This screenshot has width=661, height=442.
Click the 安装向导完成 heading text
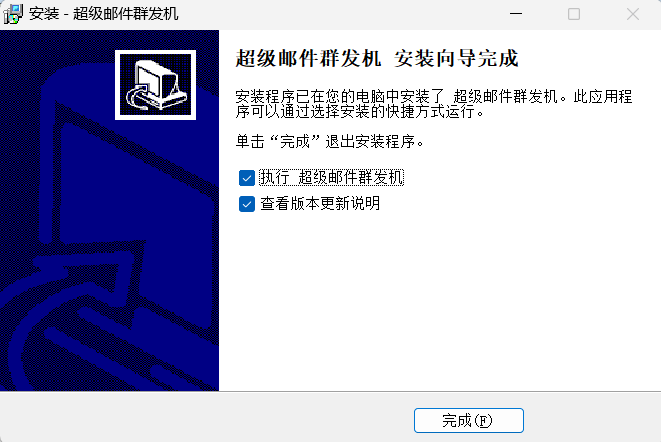456,58
